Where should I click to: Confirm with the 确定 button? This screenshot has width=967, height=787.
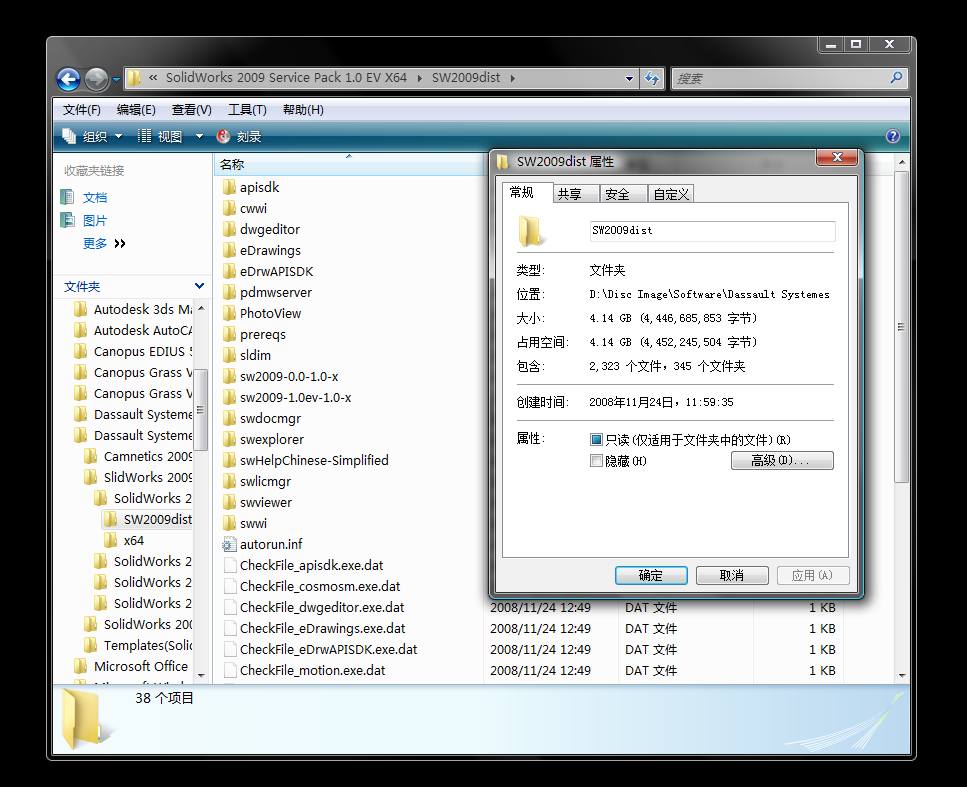click(651, 575)
